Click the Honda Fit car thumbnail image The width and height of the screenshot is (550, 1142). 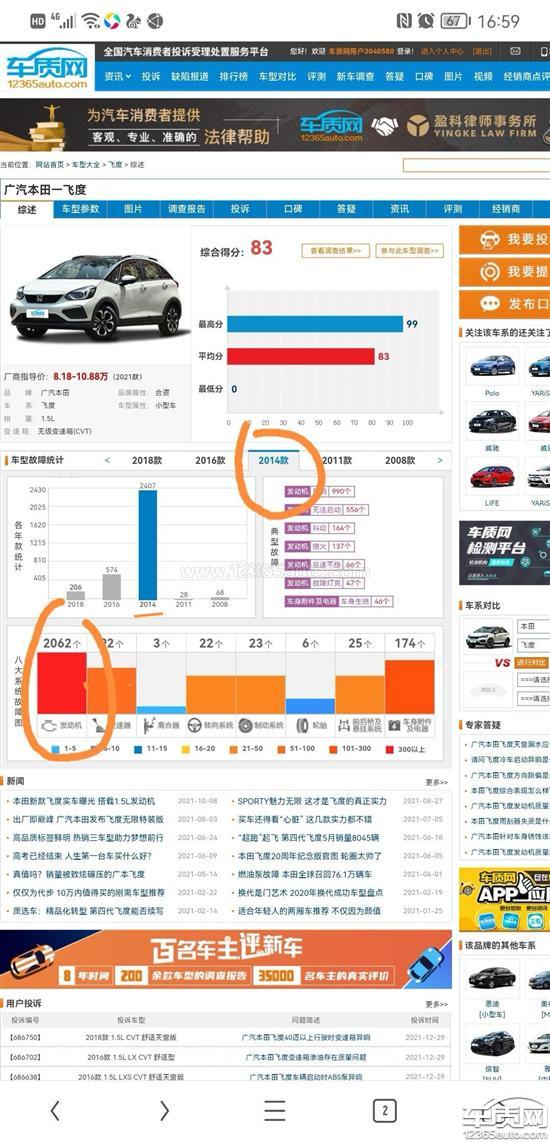pos(95,297)
